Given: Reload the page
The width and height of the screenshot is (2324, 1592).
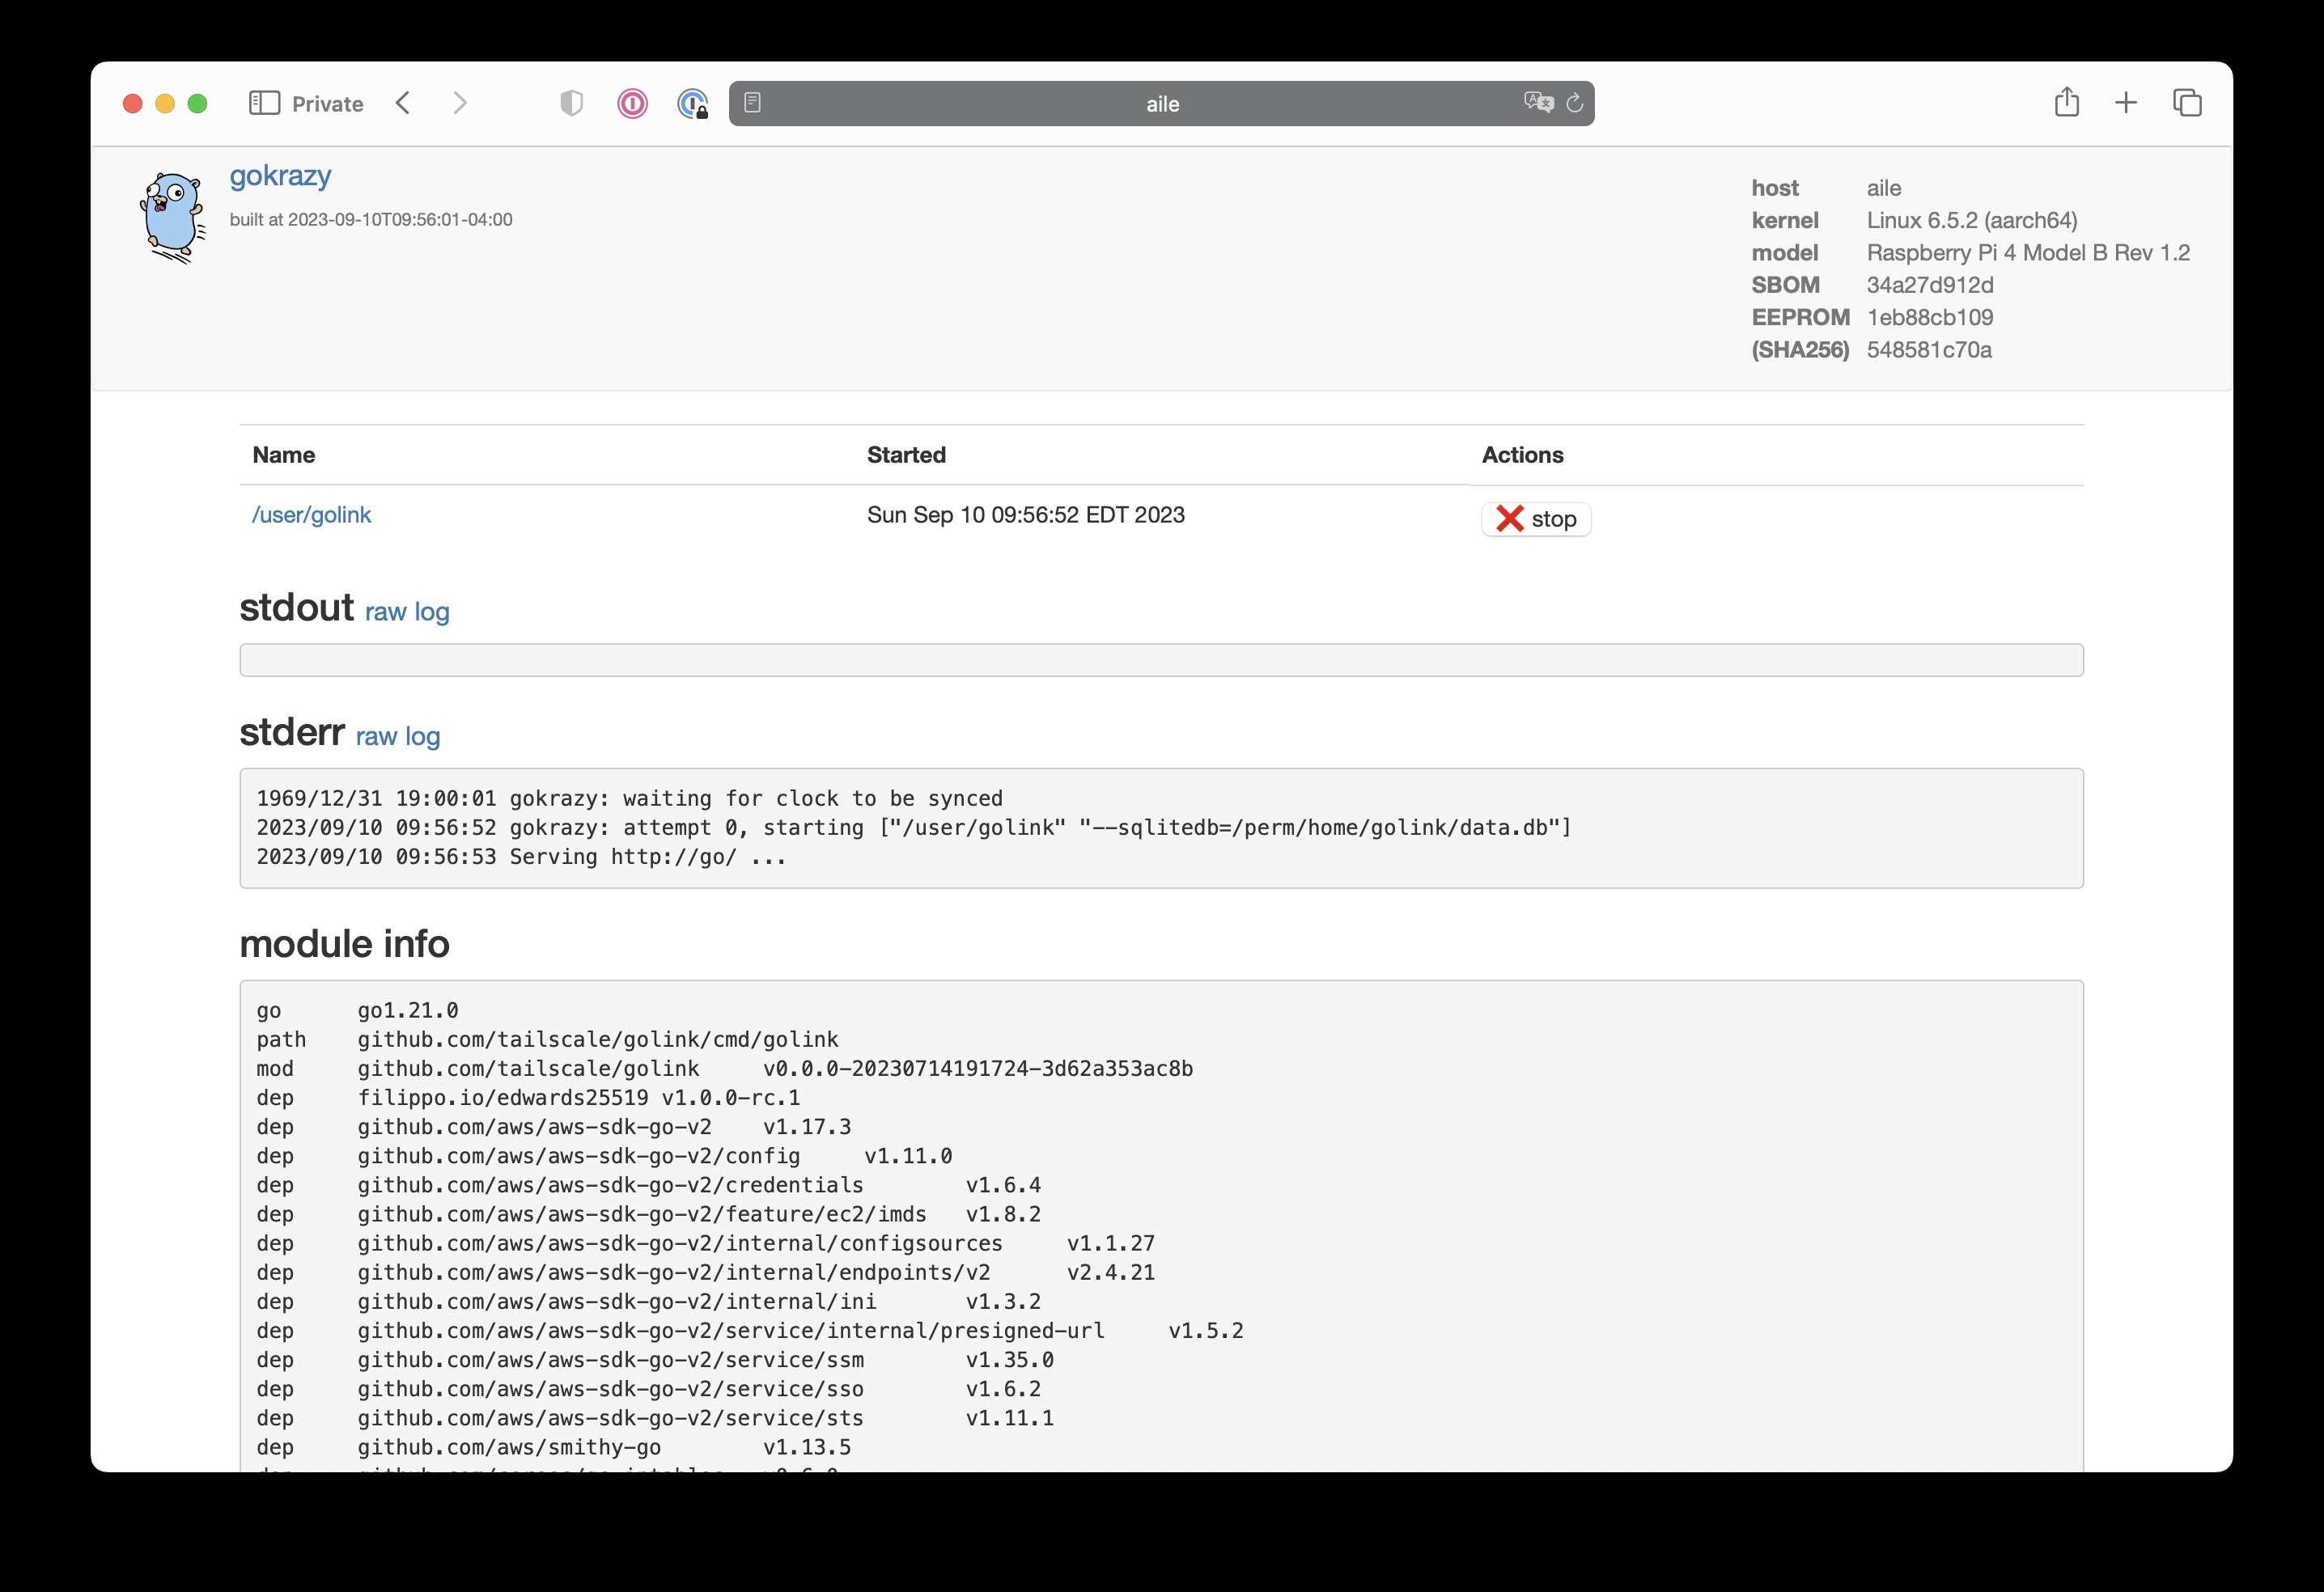Looking at the screenshot, I should pos(1575,103).
